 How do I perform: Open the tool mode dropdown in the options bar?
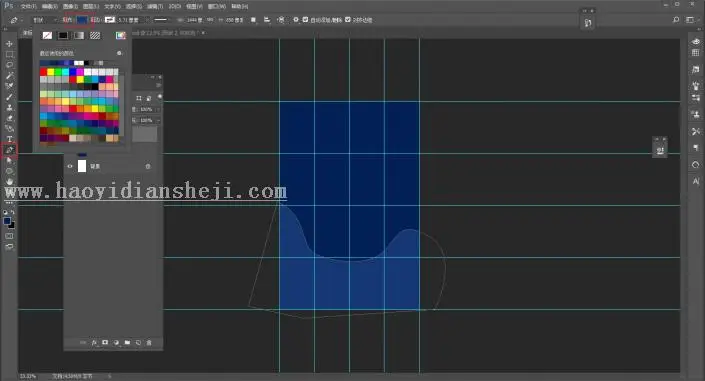pos(44,20)
